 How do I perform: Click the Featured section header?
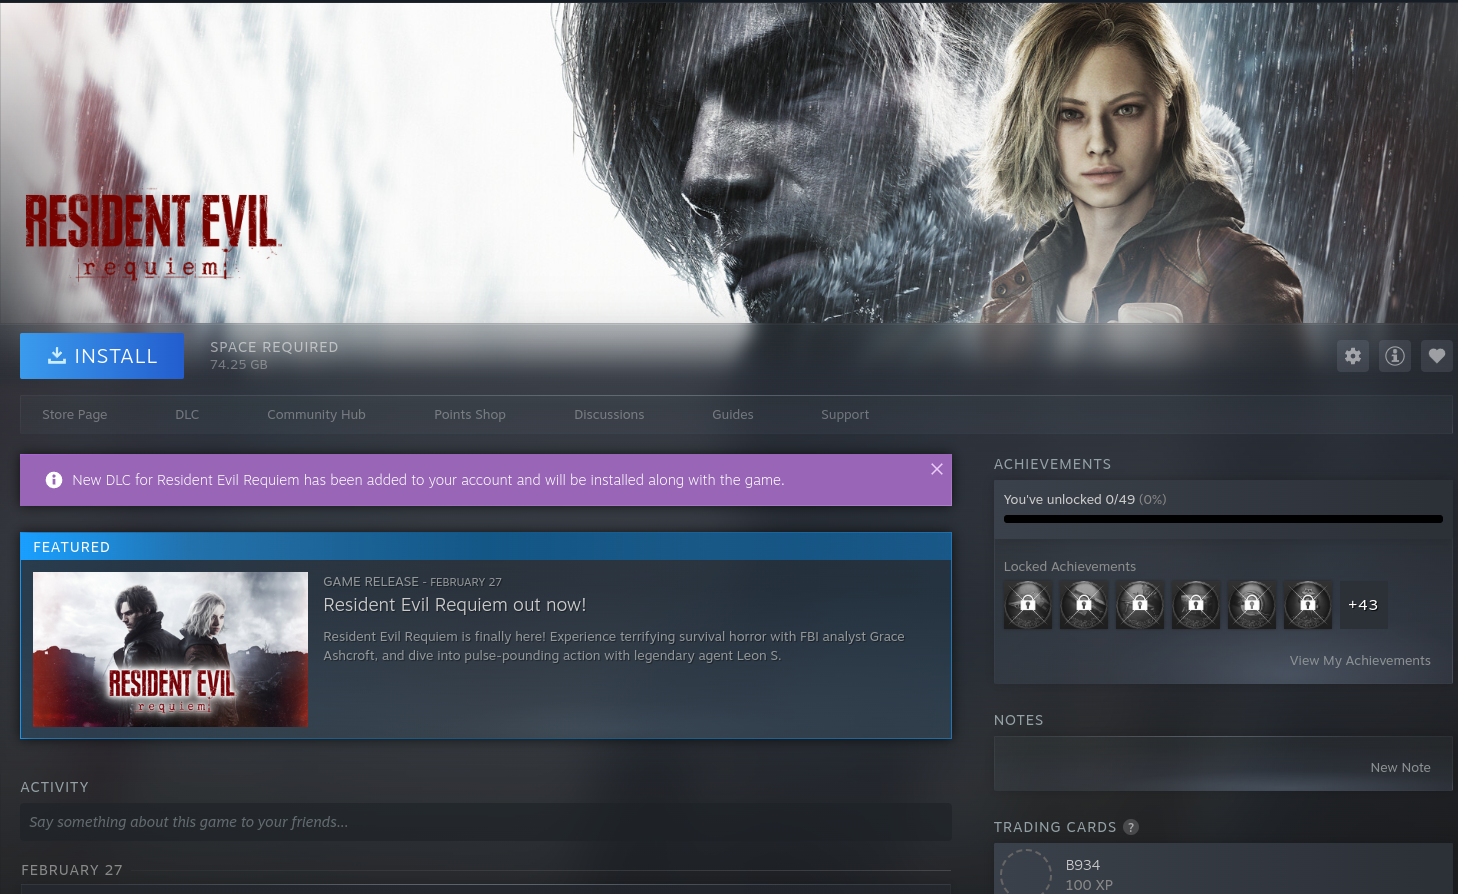pyautogui.click(x=486, y=547)
